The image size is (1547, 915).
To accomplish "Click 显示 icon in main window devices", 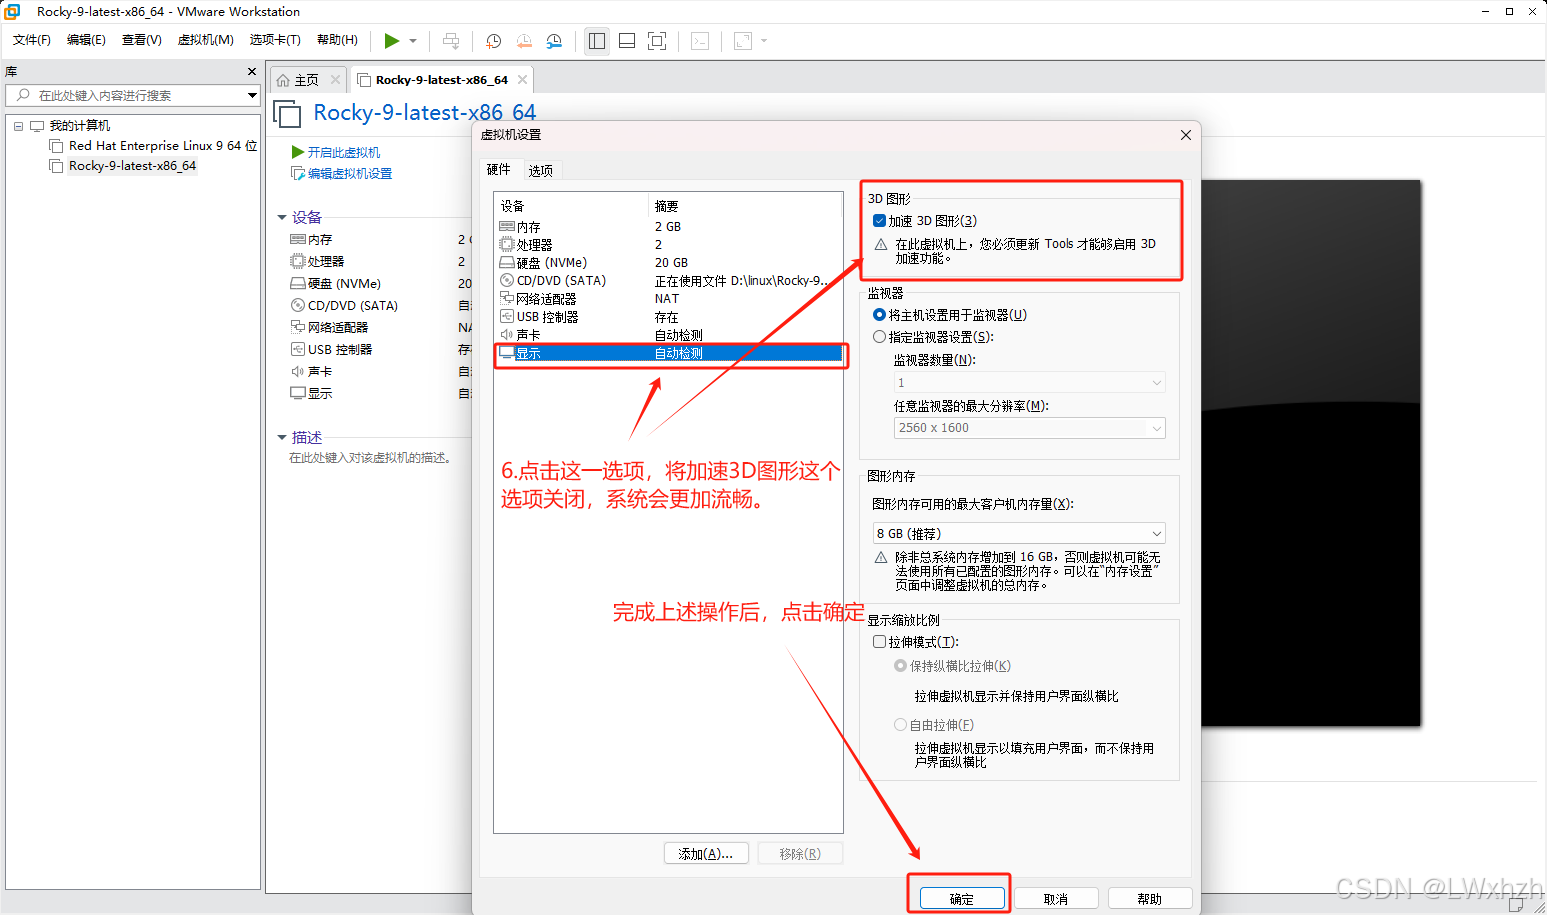I will point(297,393).
